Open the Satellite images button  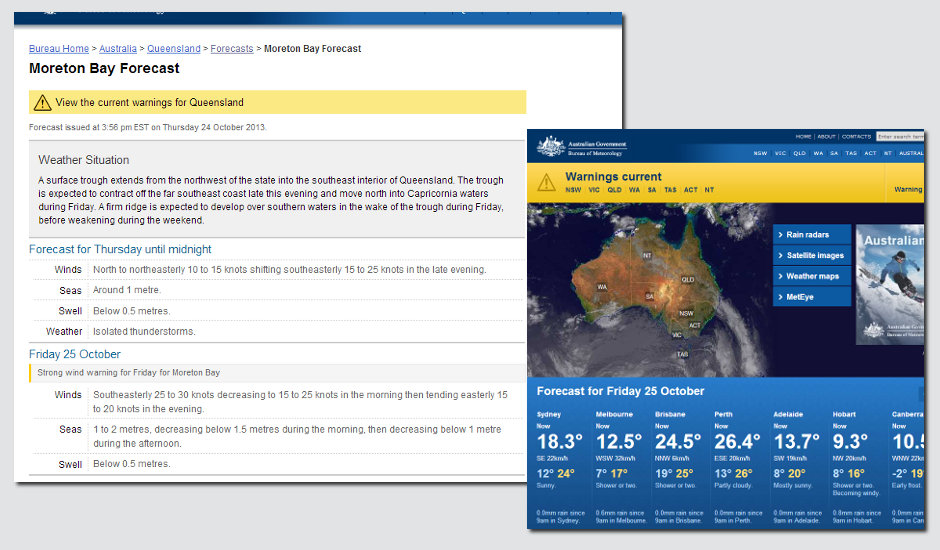812,256
